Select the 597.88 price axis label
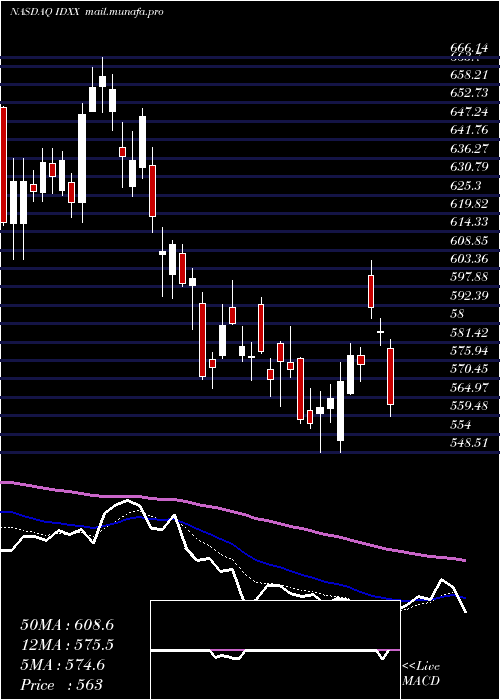 (x=469, y=277)
